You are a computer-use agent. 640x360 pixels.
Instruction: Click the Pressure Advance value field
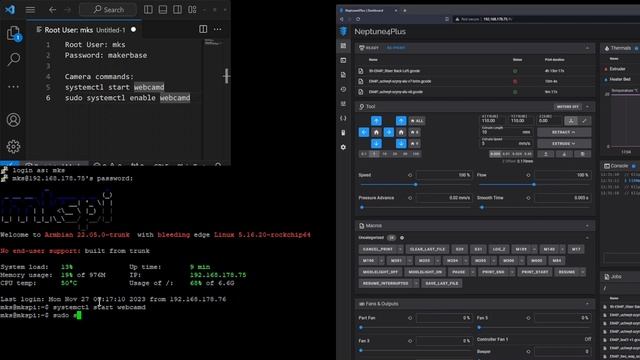pyautogui.click(x=443, y=198)
